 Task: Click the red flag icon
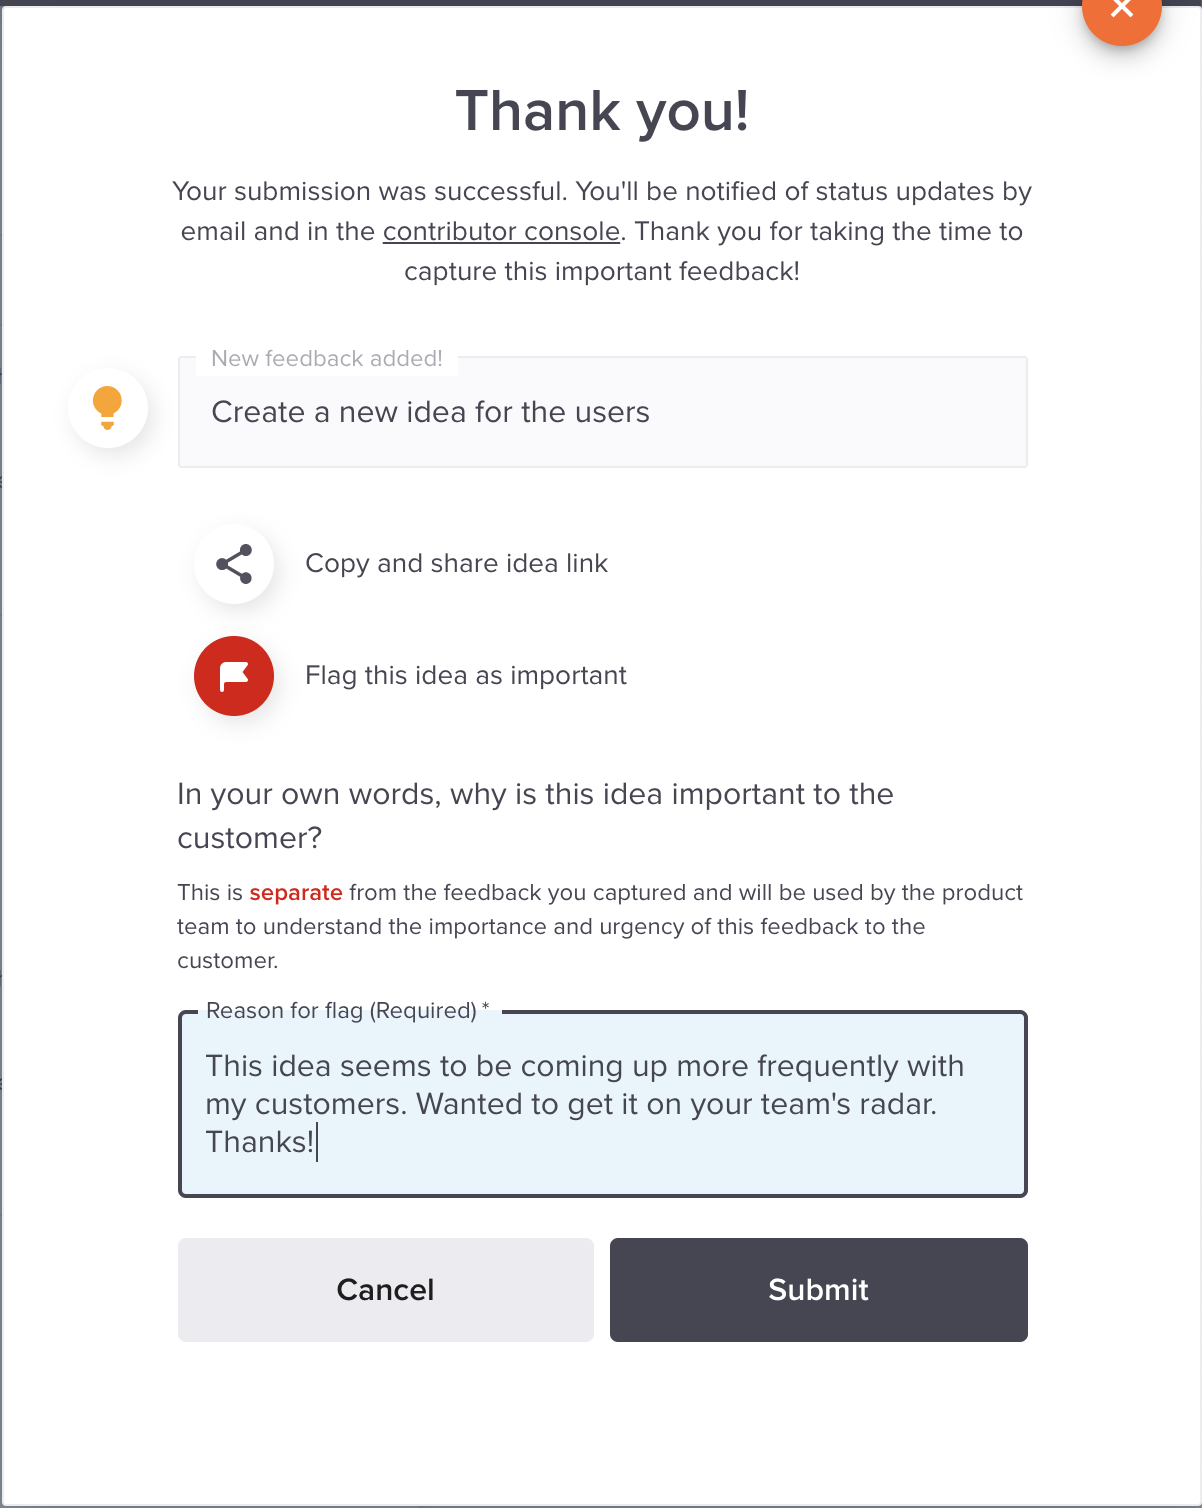234,676
